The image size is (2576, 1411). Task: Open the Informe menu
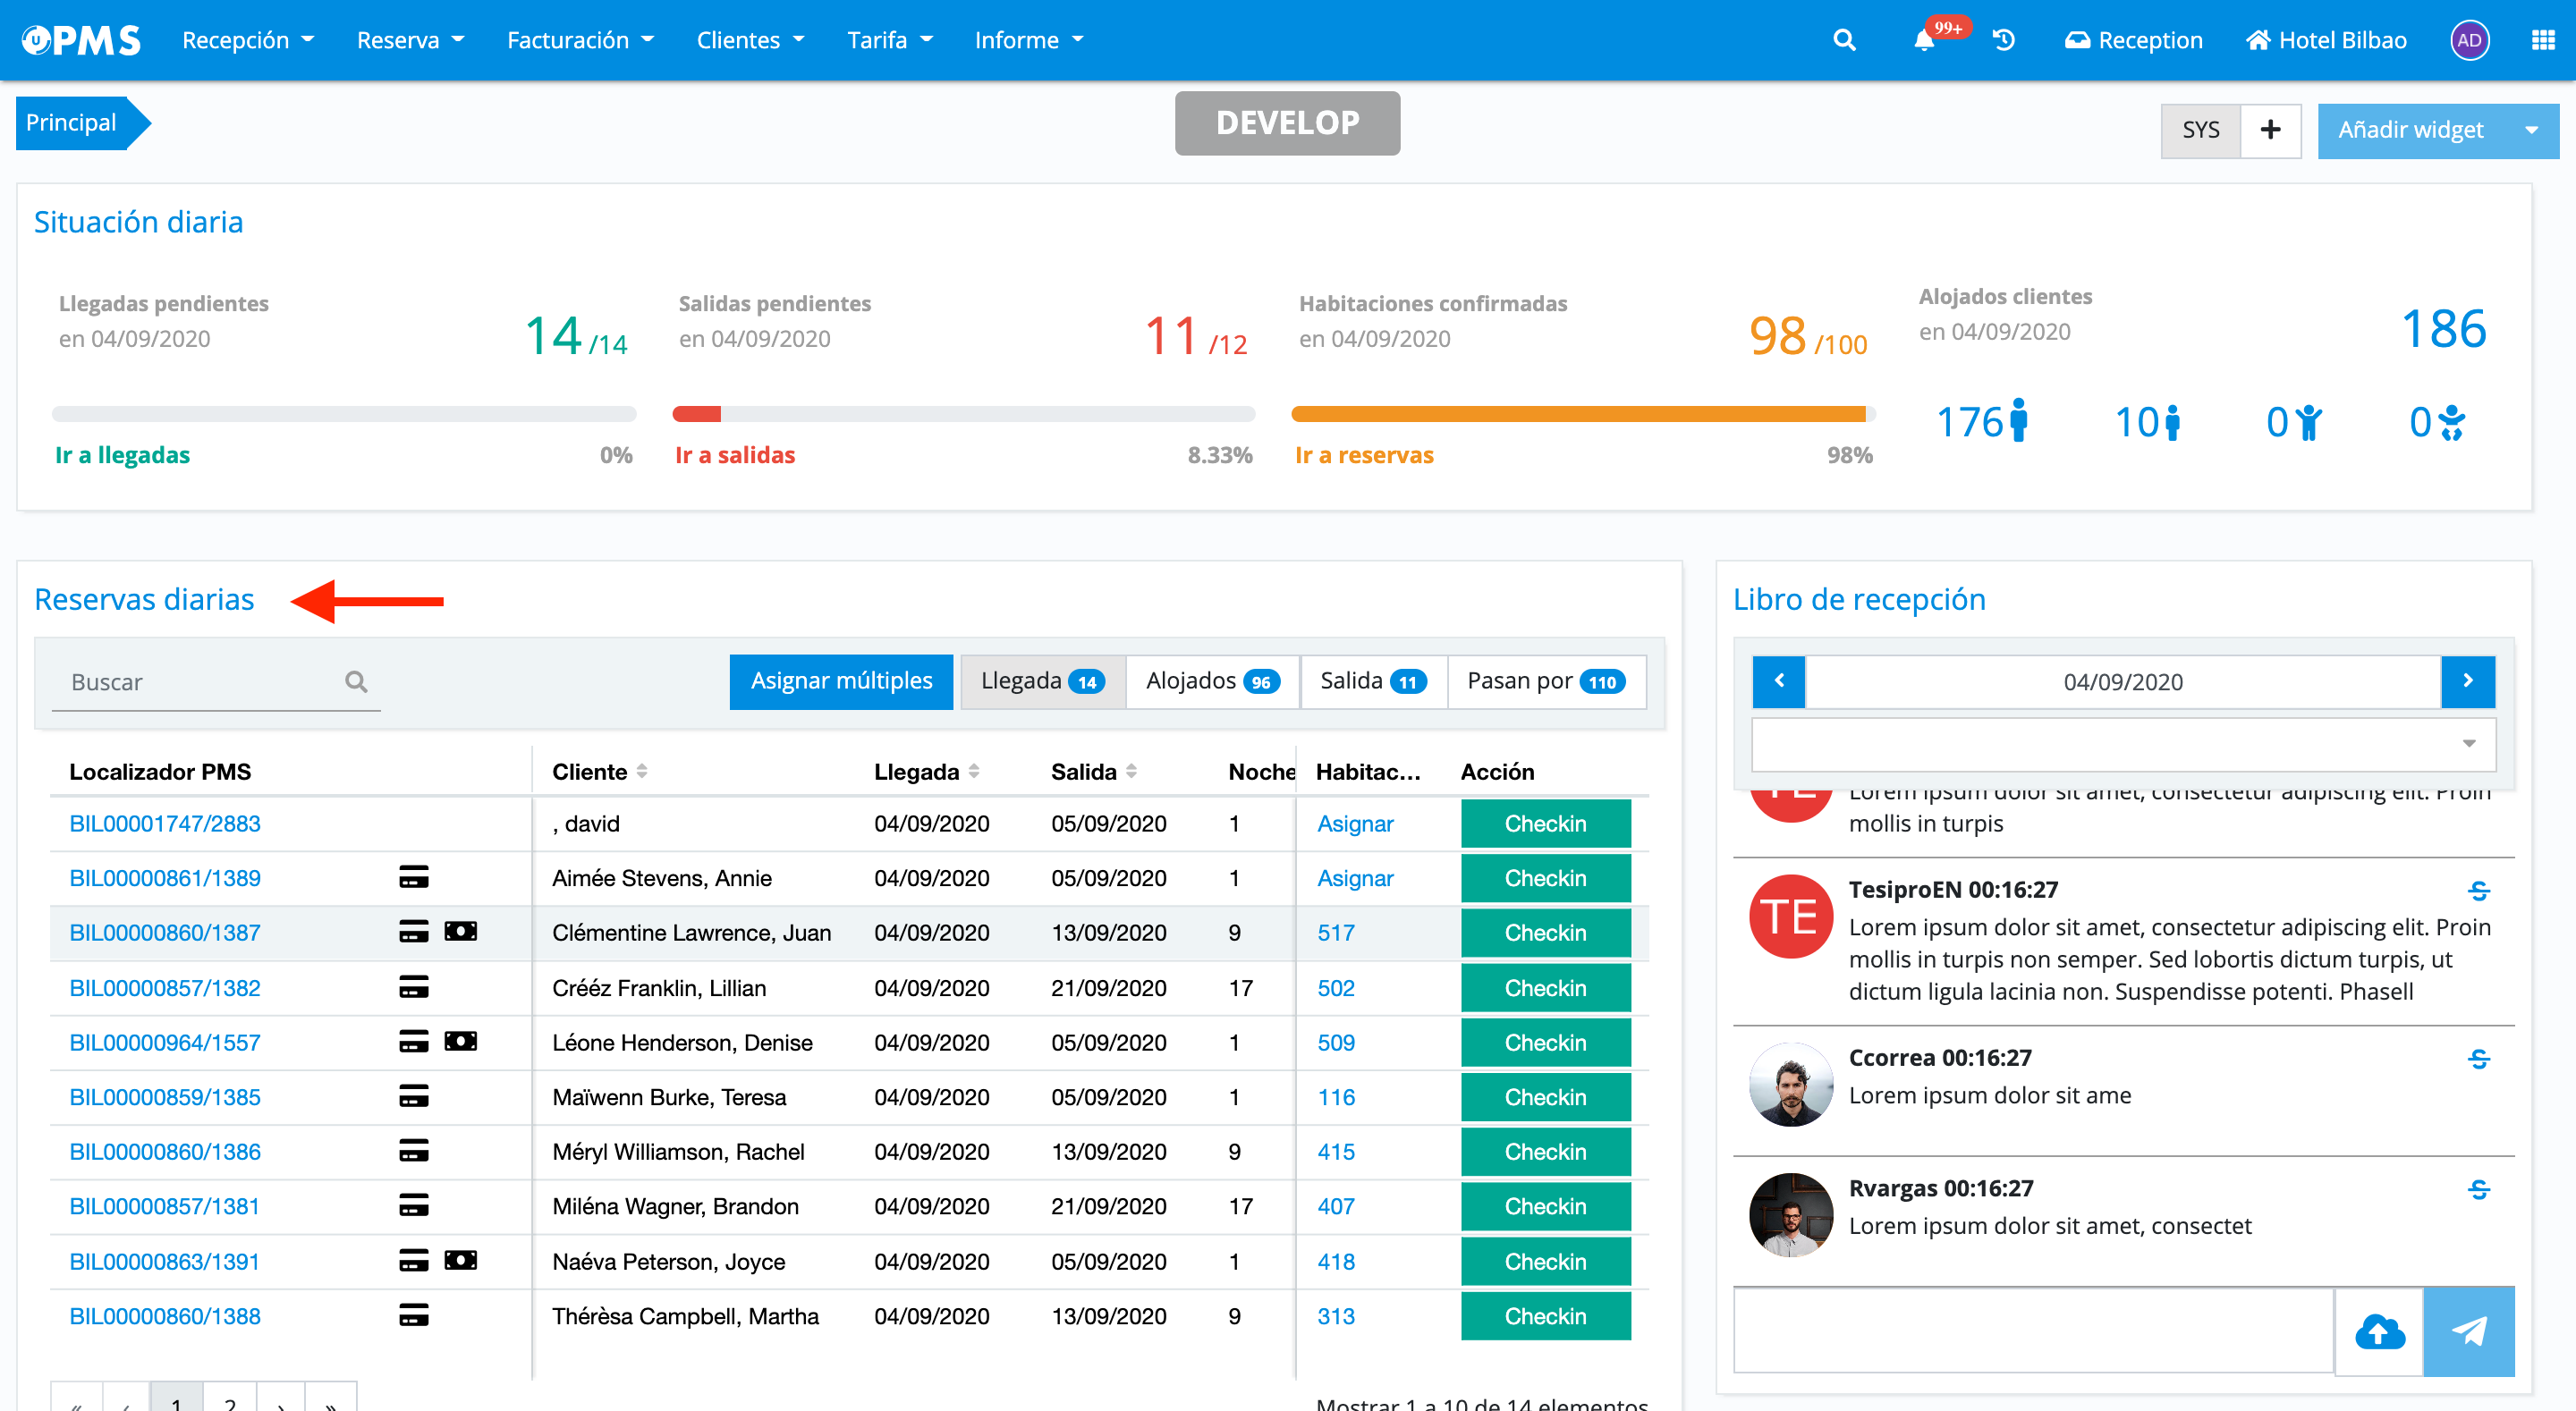[1028, 40]
